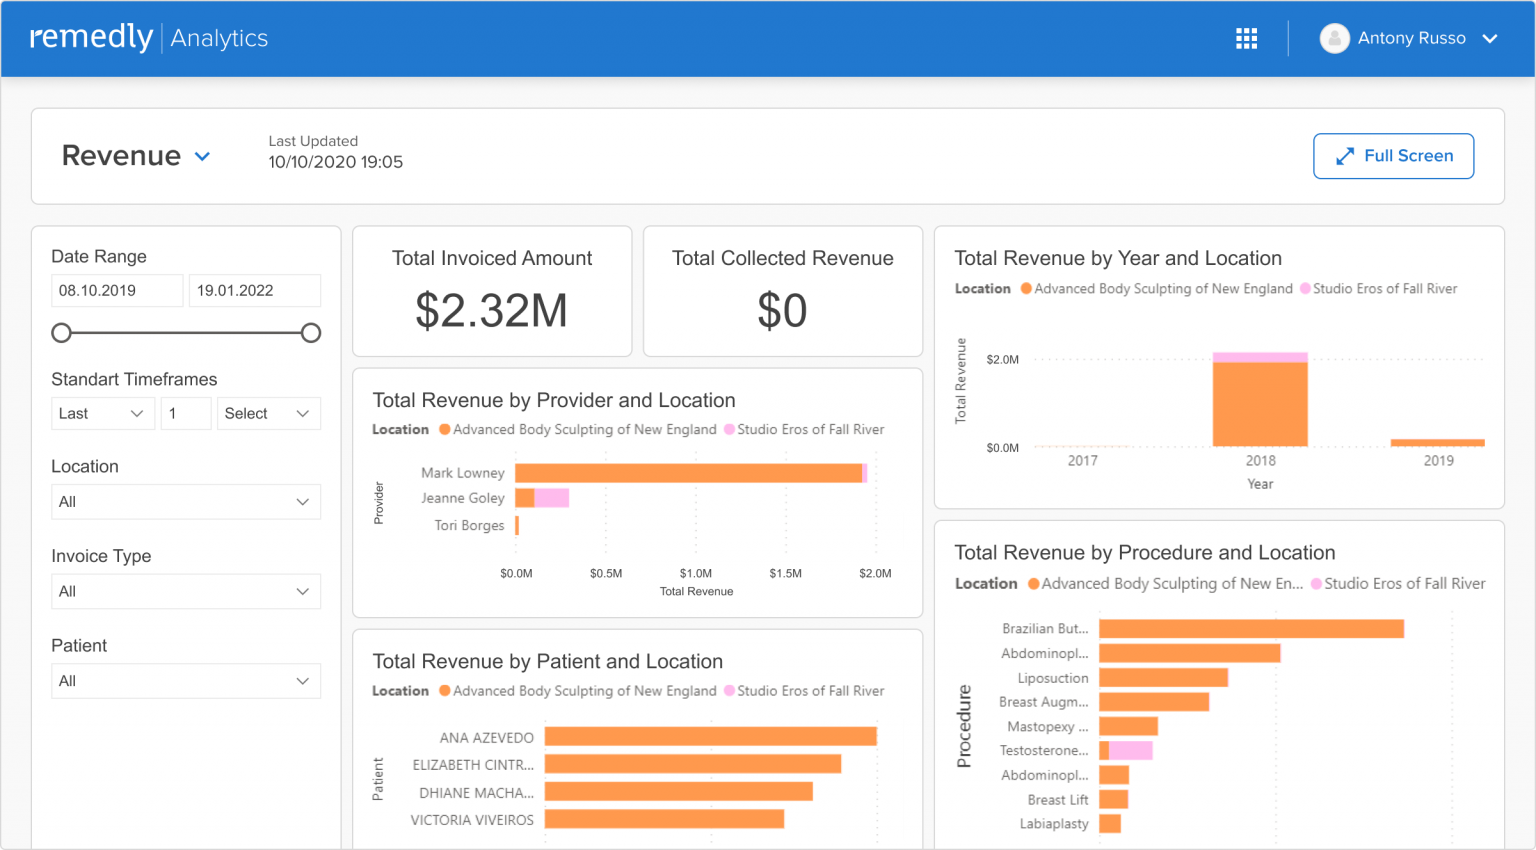The width and height of the screenshot is (1536, 850).
Task: Expand the user account chevron
Action: [1490, 39]
